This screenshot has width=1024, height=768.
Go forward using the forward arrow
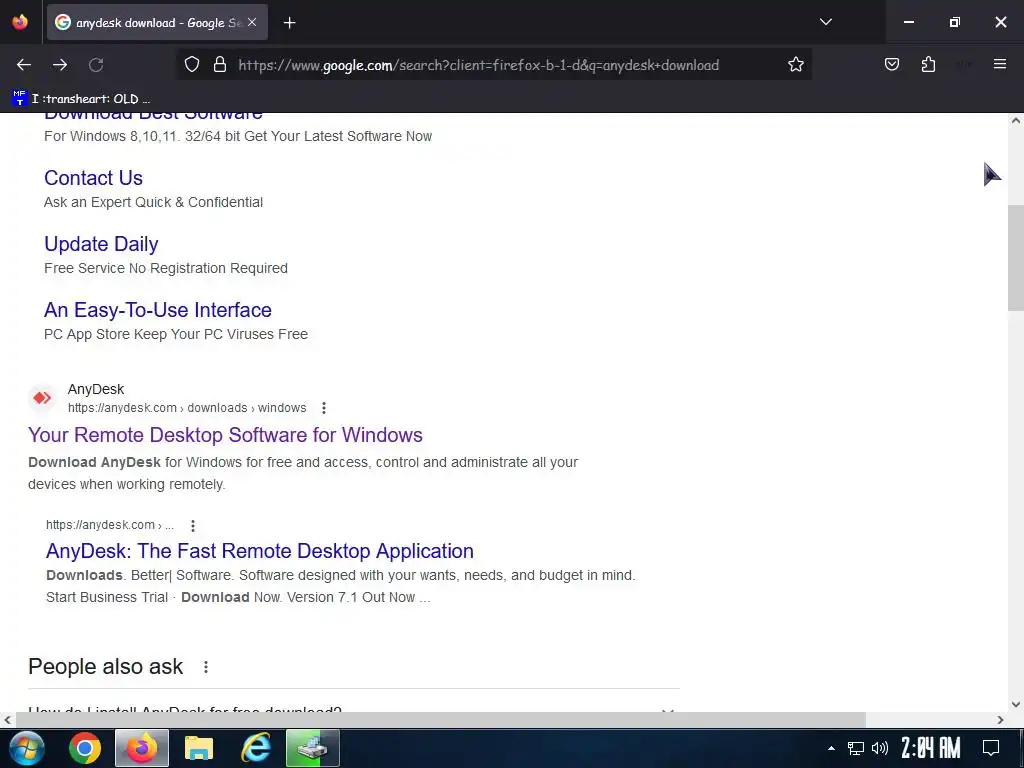[60, 65]
